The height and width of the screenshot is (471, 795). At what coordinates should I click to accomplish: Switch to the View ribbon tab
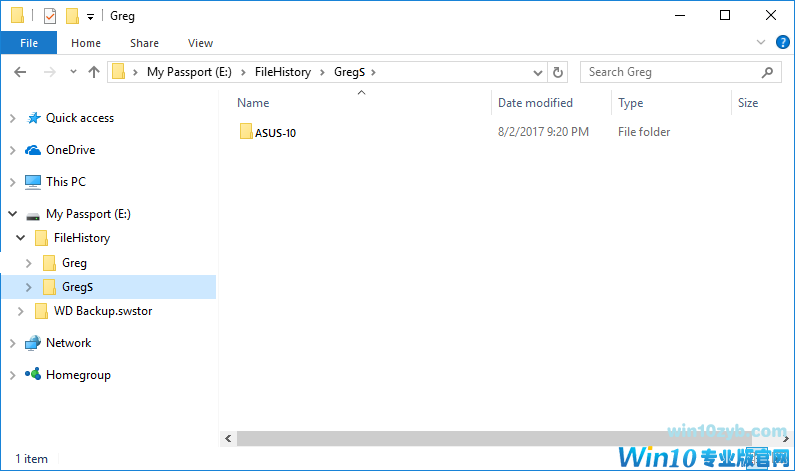click(200, 43)
